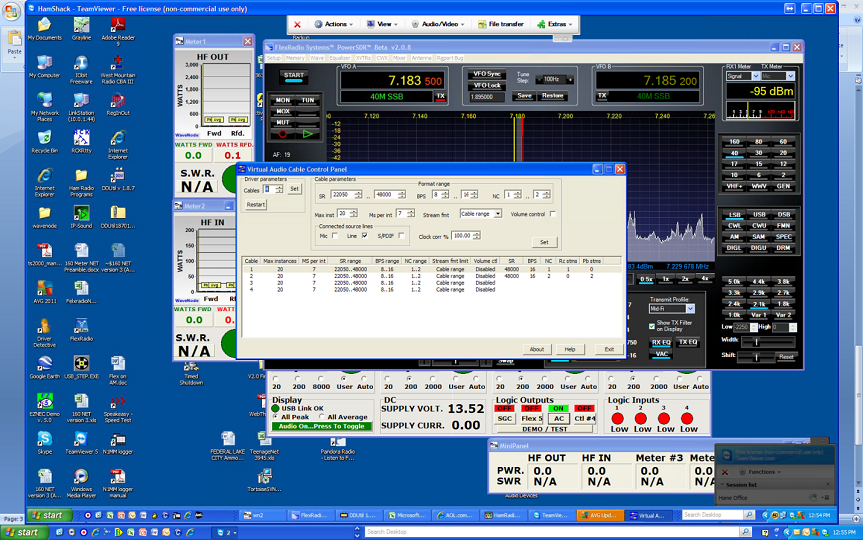Open Google Earth desktop shortcut
This screenshot has width=863, height=540.
click(44, 362)
